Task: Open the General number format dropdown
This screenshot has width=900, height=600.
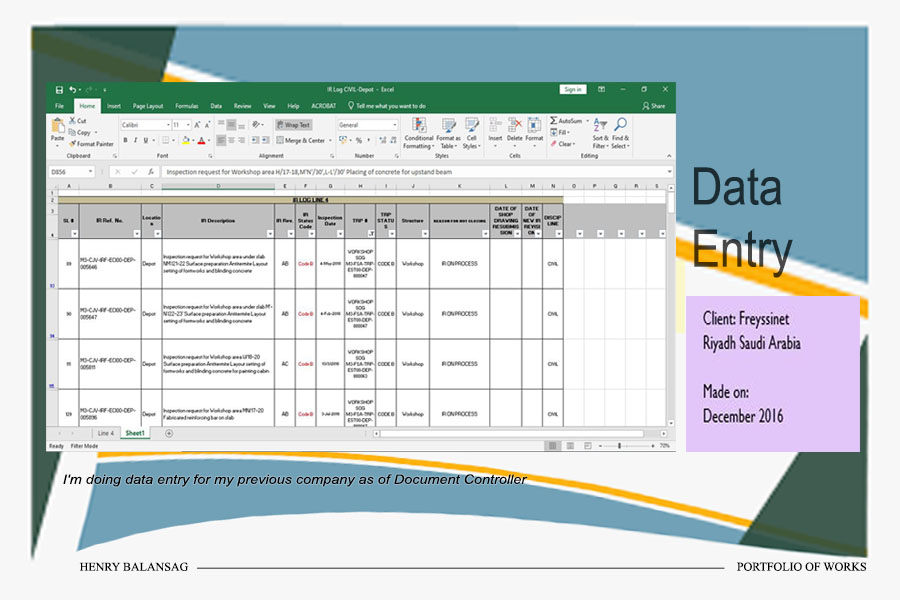Action: point(395,125)
